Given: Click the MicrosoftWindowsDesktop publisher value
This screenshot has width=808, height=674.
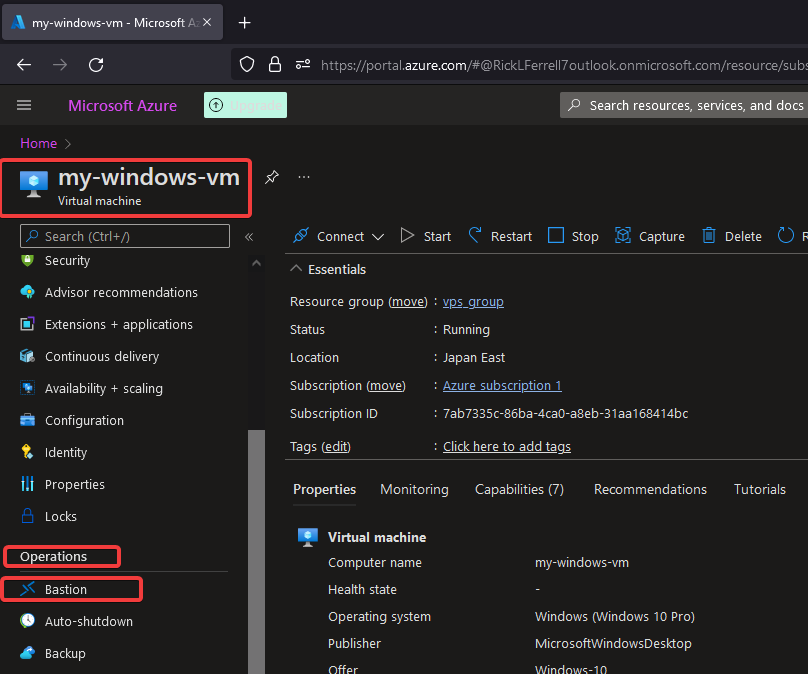Looking at the screenshot, I should [613, 643].
